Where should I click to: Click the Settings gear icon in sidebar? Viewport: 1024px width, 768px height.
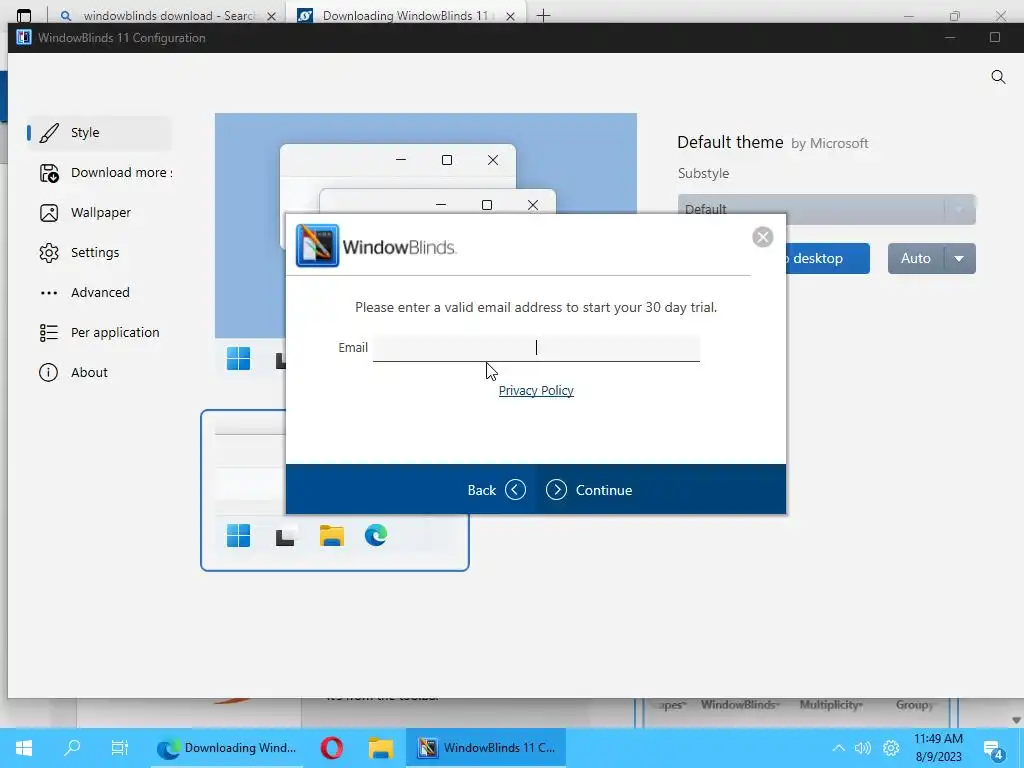(x=49, y=253)
